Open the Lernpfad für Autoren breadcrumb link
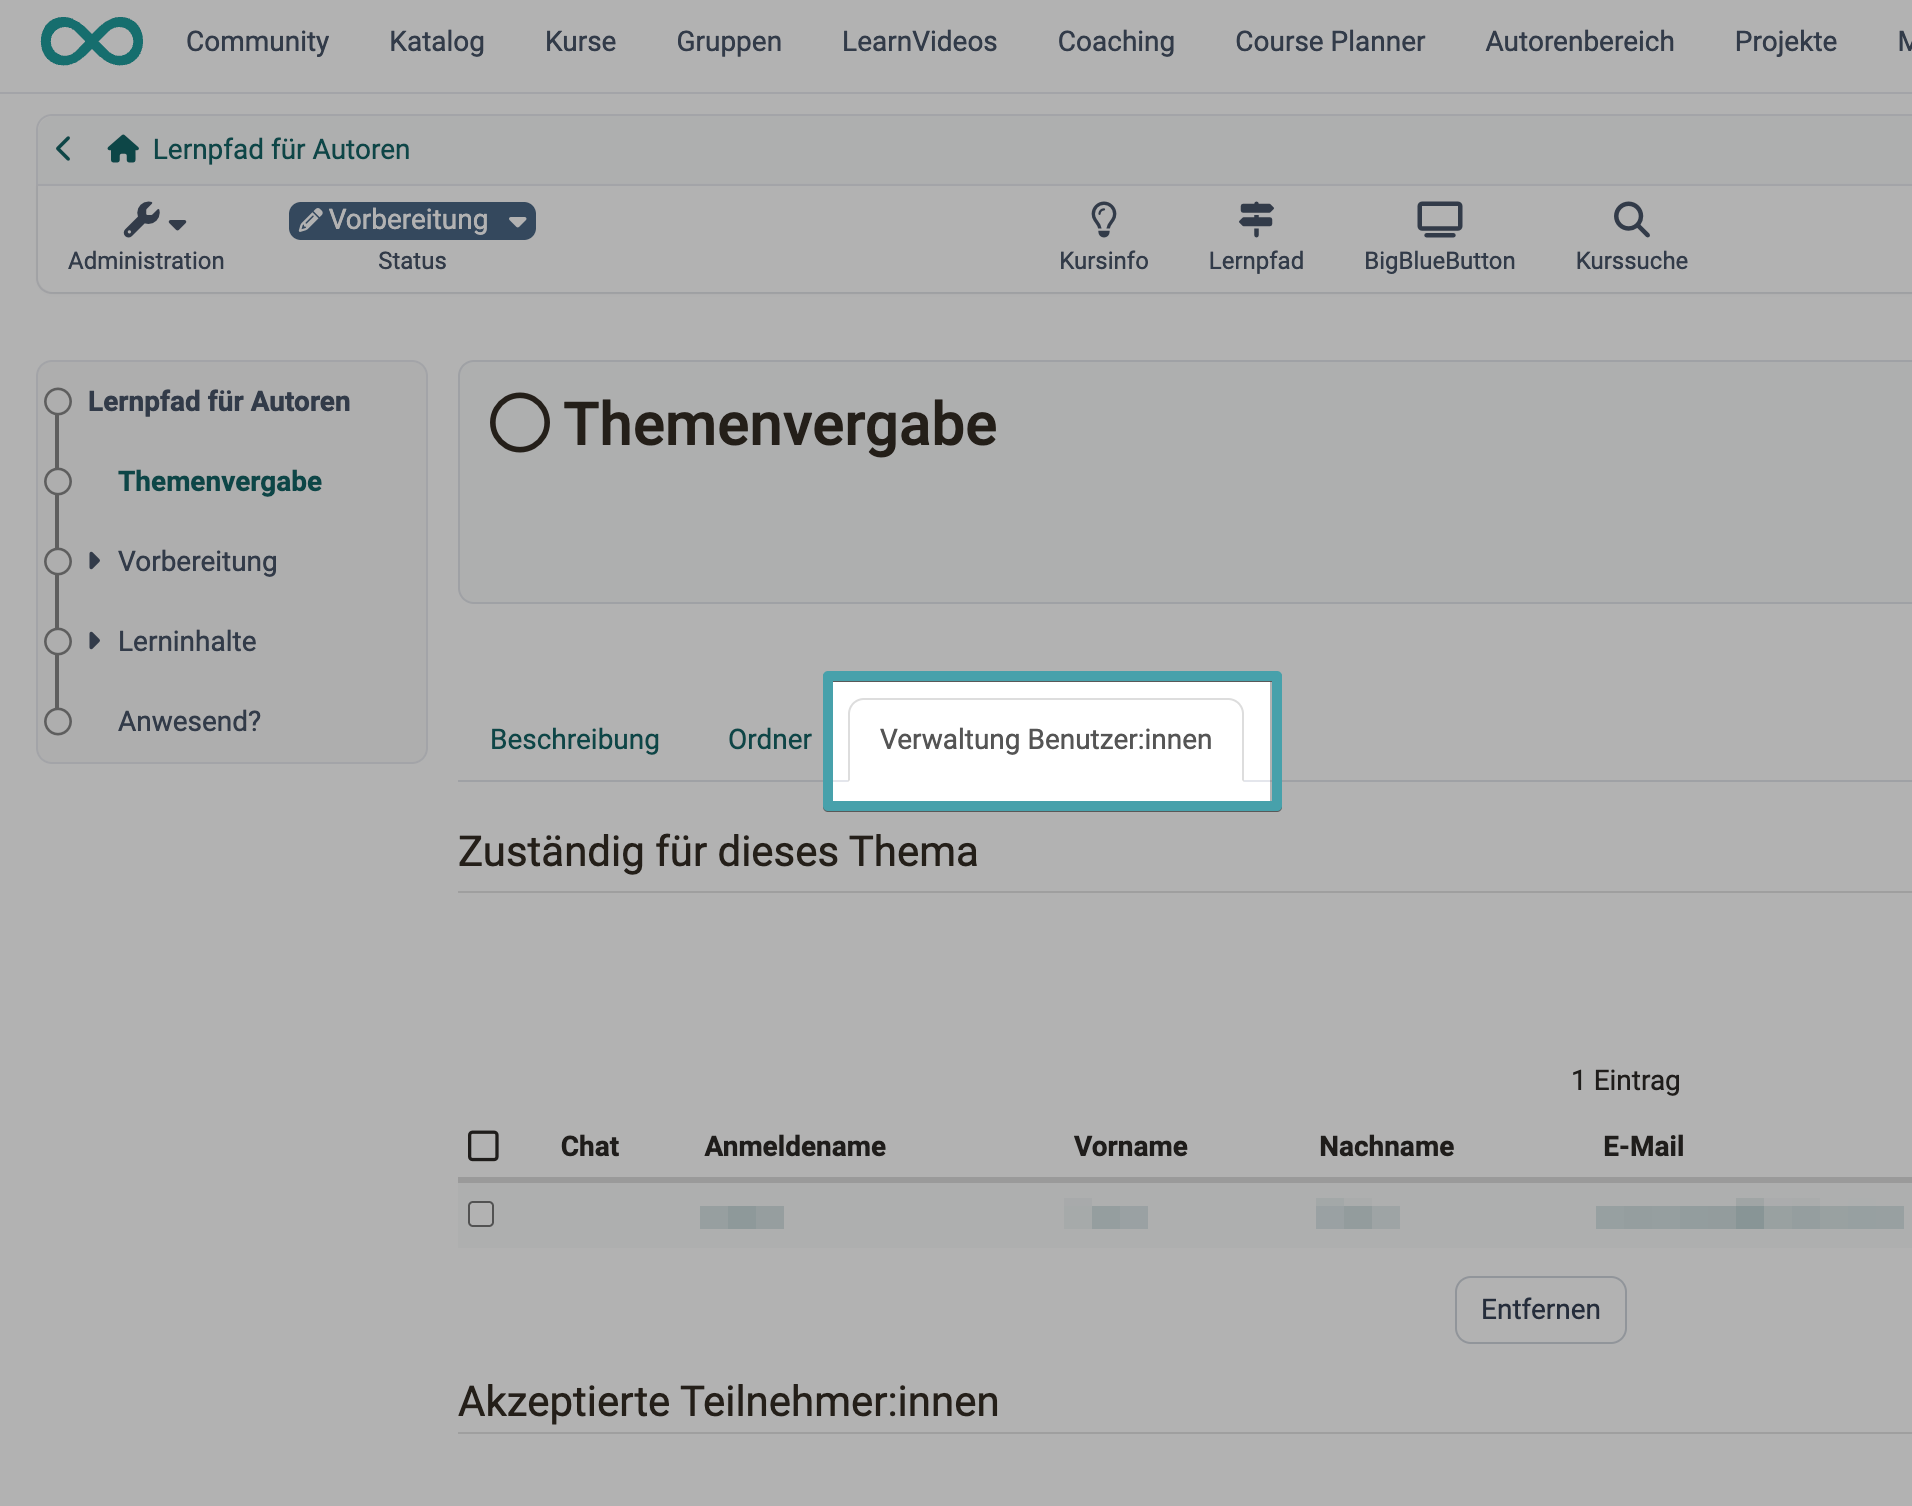The height and width of the screenshot is (1506, 1912). (x=281, y=149)
